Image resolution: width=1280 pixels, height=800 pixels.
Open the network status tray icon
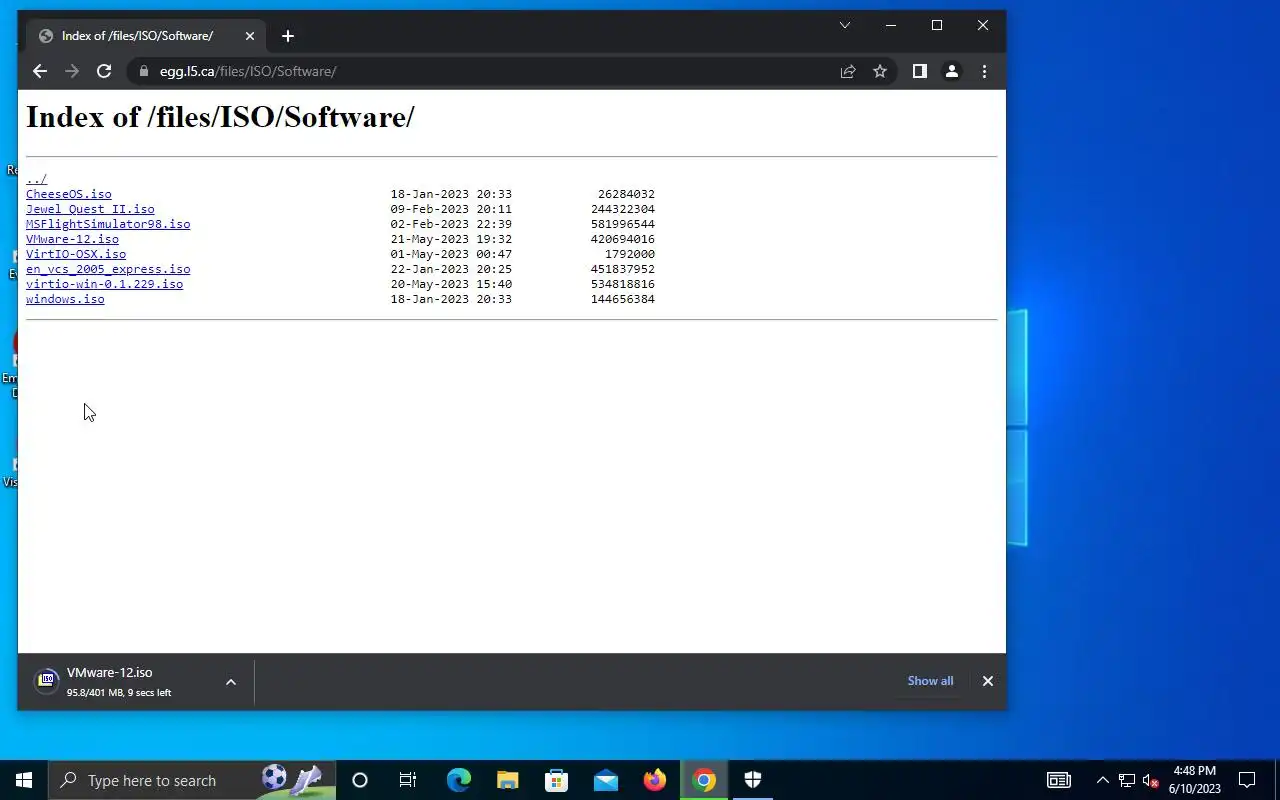(1127, 780)
